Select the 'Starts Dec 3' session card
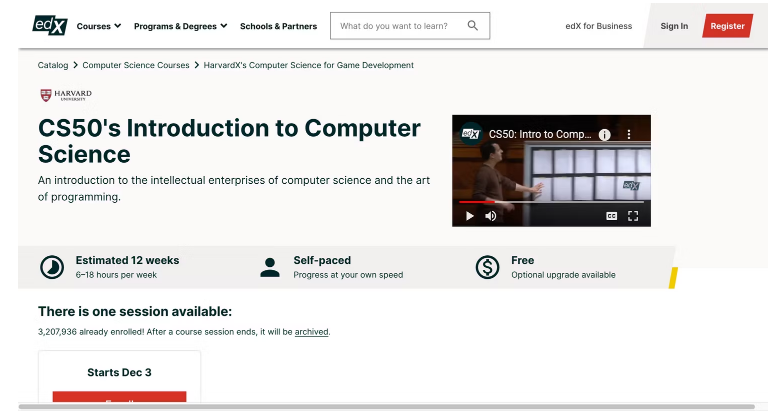The height and width of the screenshot is (415, 780). [119, 376]
